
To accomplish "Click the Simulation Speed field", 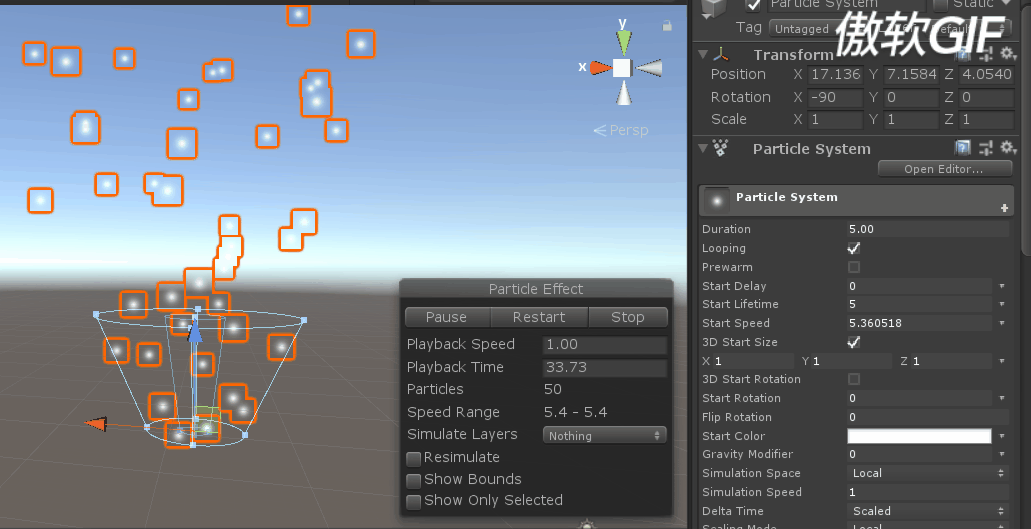I will (x=928, y=492).
